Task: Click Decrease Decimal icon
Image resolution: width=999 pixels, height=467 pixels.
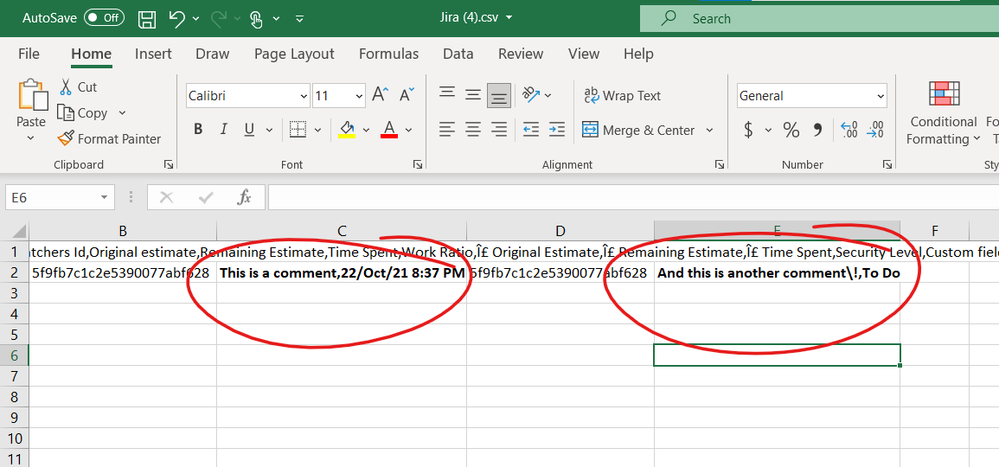Action: (x=875, y=130)
